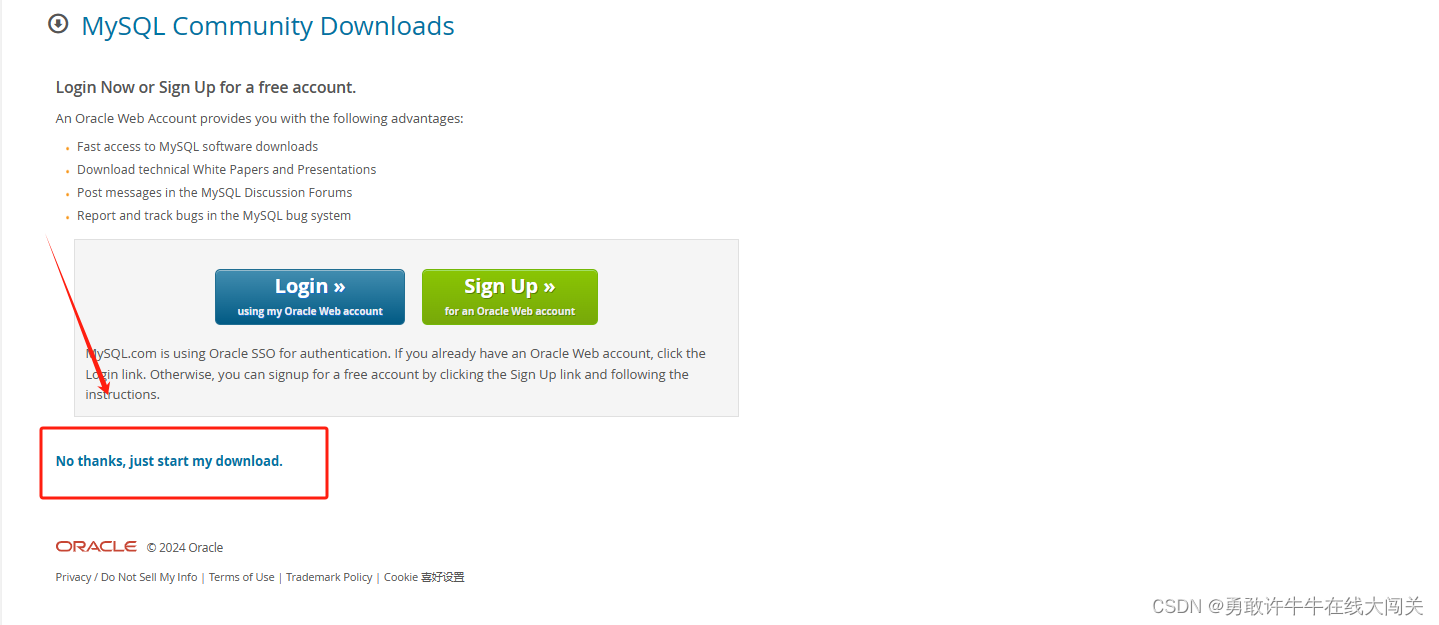Click the Login Now or Sign Up heading
Image resolution: width=1439 pixels, height=625 pixels.
[x=206, y=87]
